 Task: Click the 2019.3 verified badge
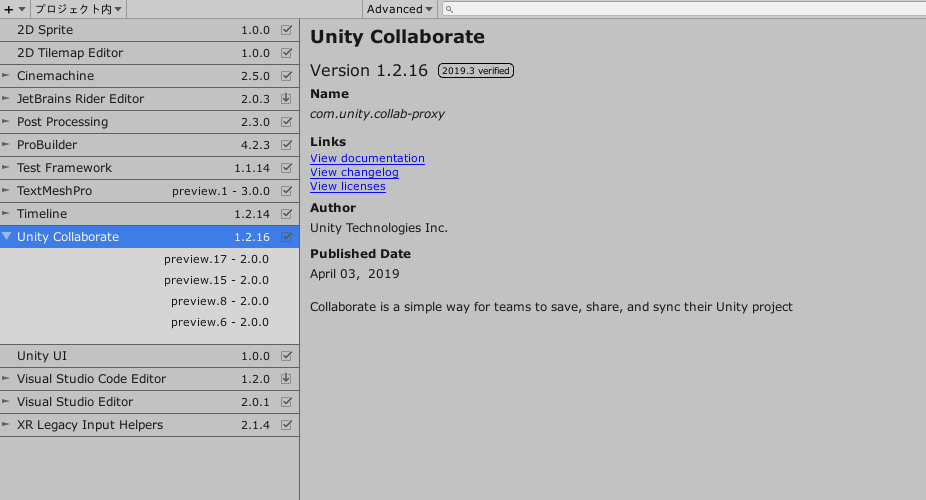point(475,71)
